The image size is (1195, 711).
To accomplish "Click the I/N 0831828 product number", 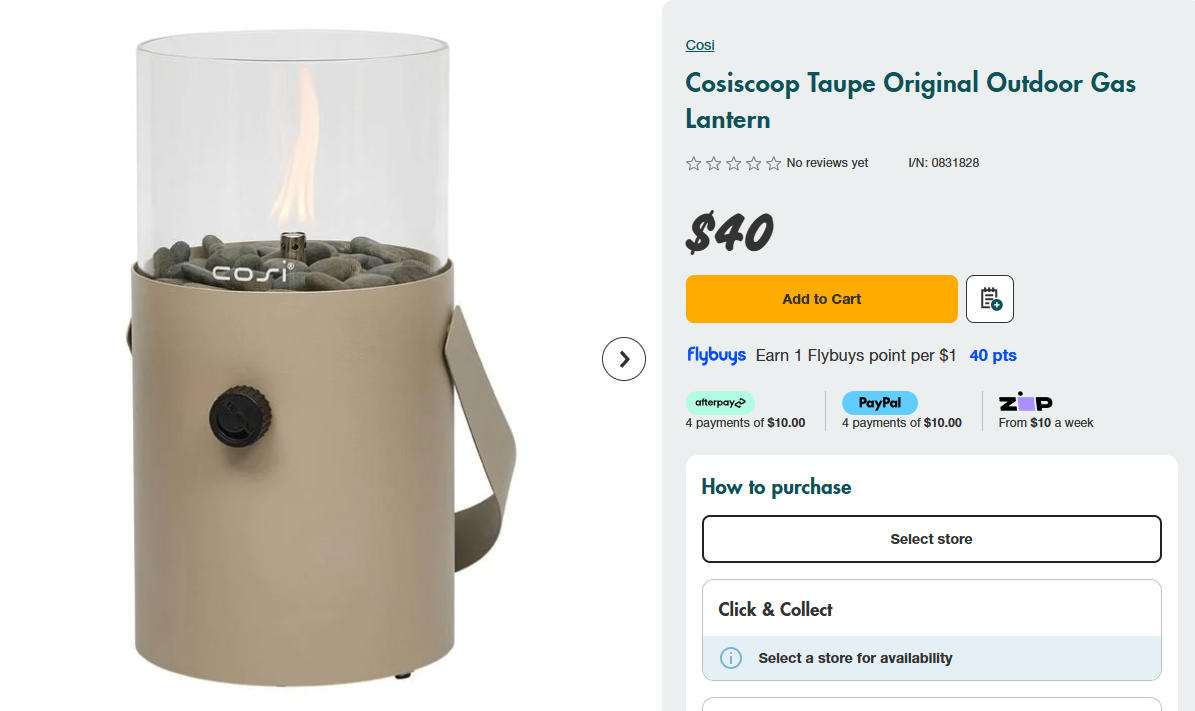I will click(944, 162).
